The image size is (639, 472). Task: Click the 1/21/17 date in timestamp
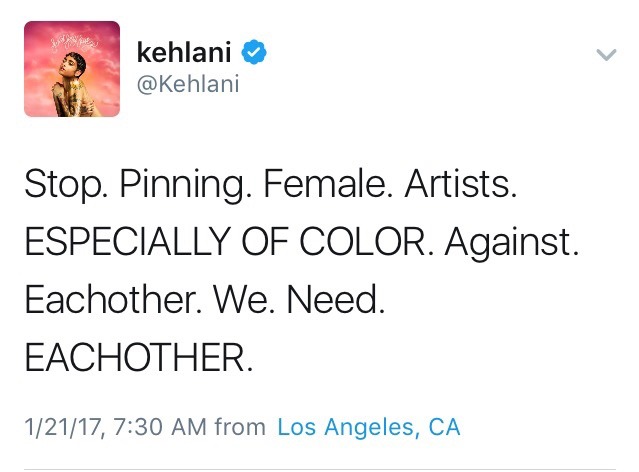point(63,428)
